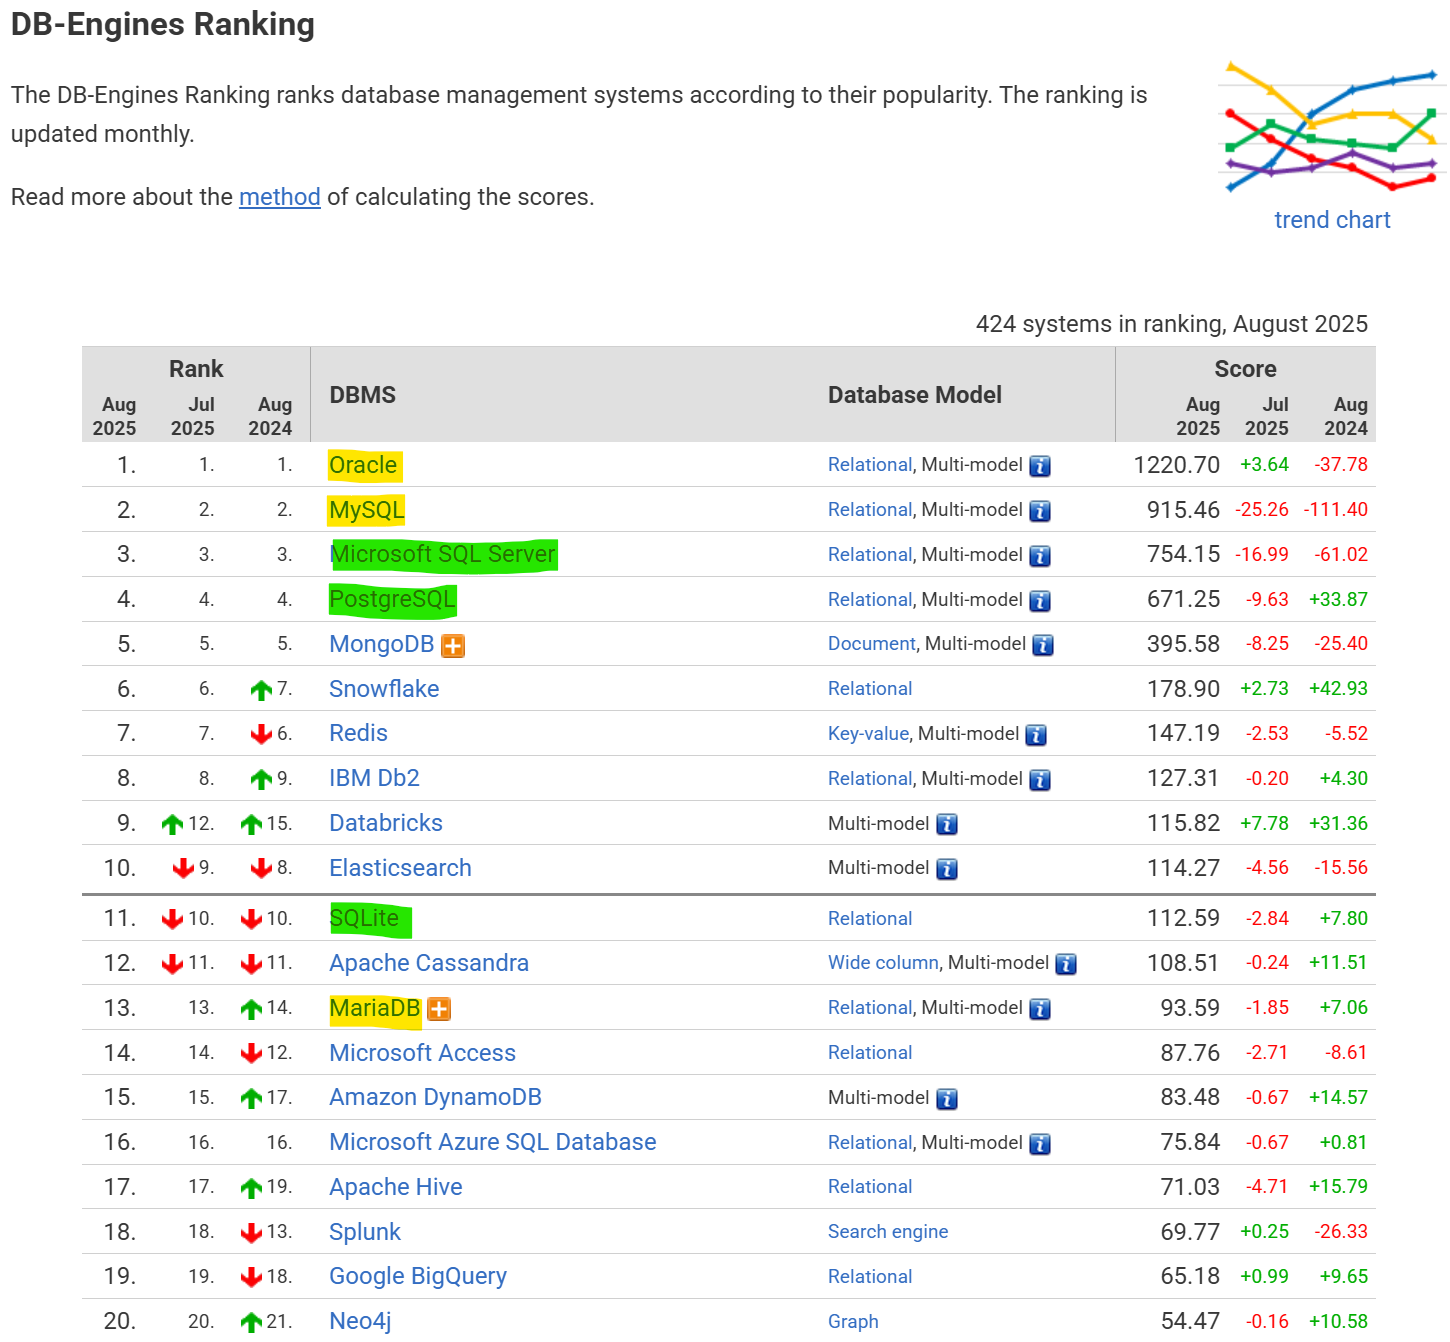Click the info icon in the Elasticsearch row
The width and height of the screenshot is (1450, 1342).
click(x=947, y=870)
